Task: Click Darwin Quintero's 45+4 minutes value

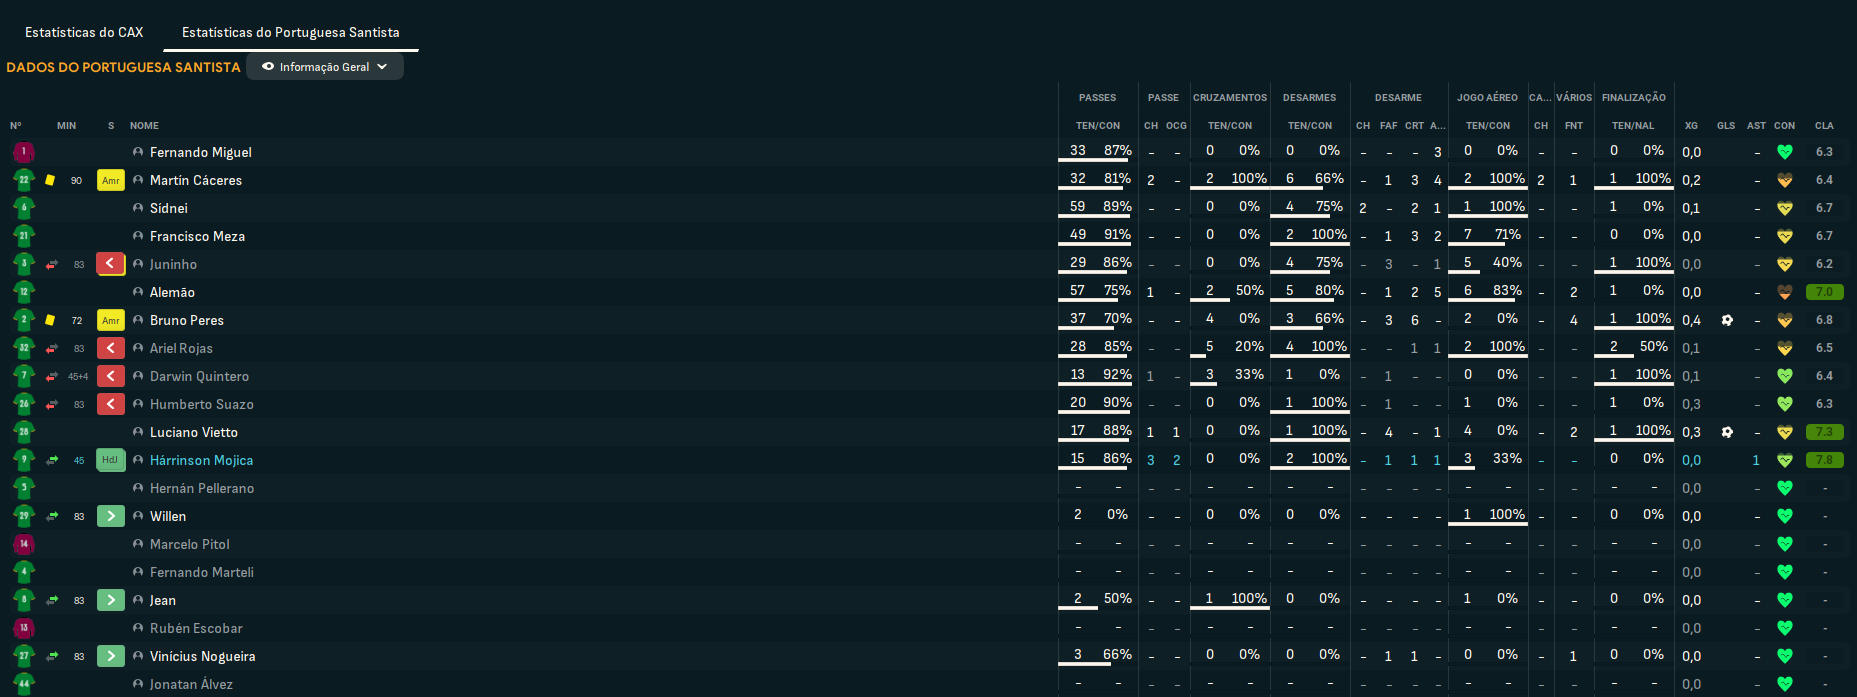Action: (x=78, y=377)
